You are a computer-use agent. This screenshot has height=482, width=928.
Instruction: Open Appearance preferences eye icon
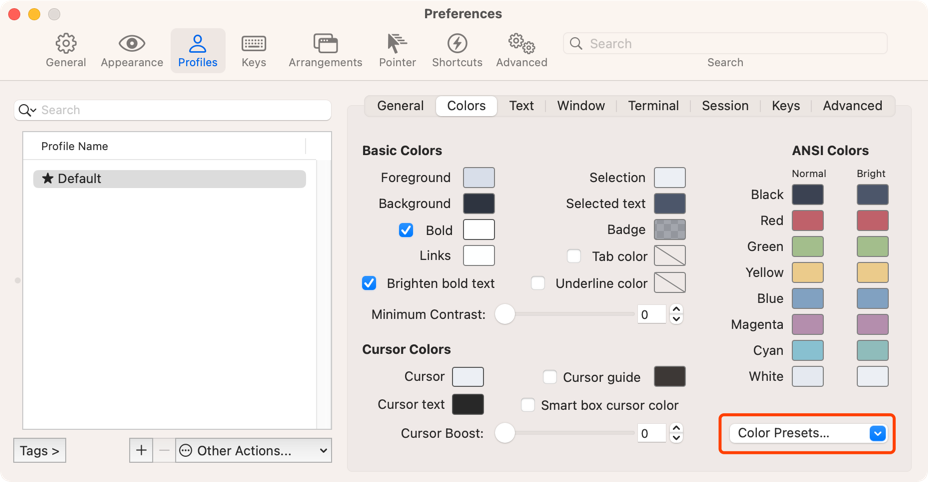pyautogui.click(x=131, y=43)
